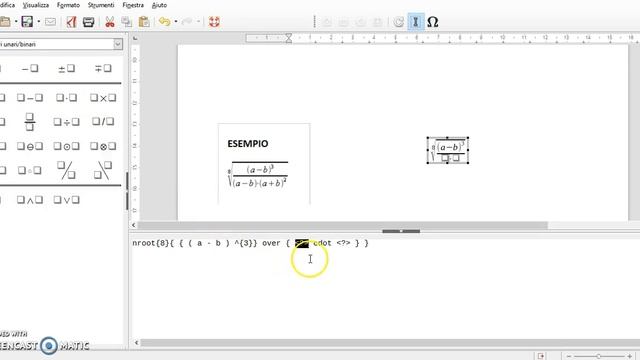
Task: Click the zoom in plus button
Action: pos(630,356)
